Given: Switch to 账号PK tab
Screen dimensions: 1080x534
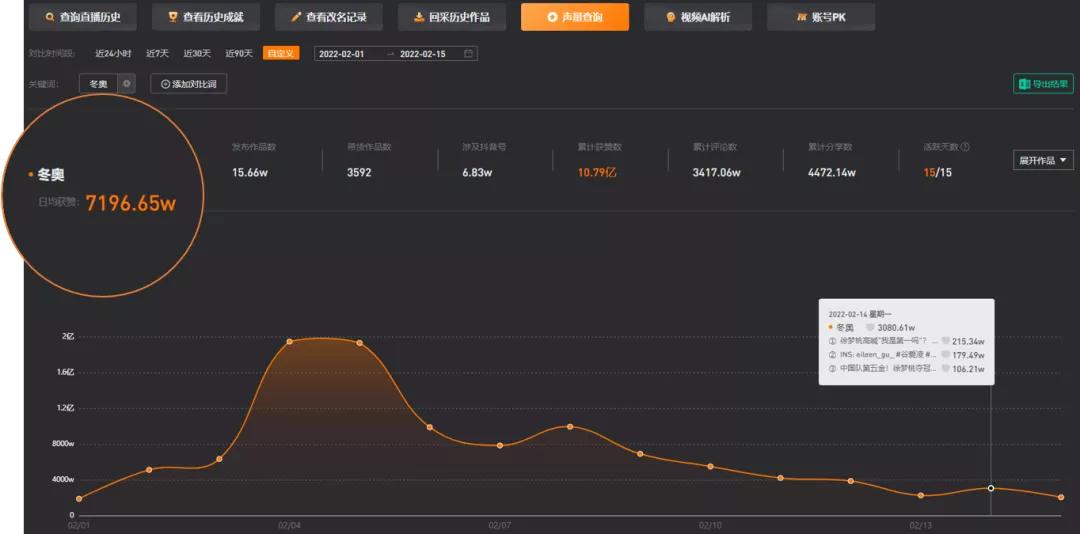Looking at the screenshot, I should click(x=821, y=17).
